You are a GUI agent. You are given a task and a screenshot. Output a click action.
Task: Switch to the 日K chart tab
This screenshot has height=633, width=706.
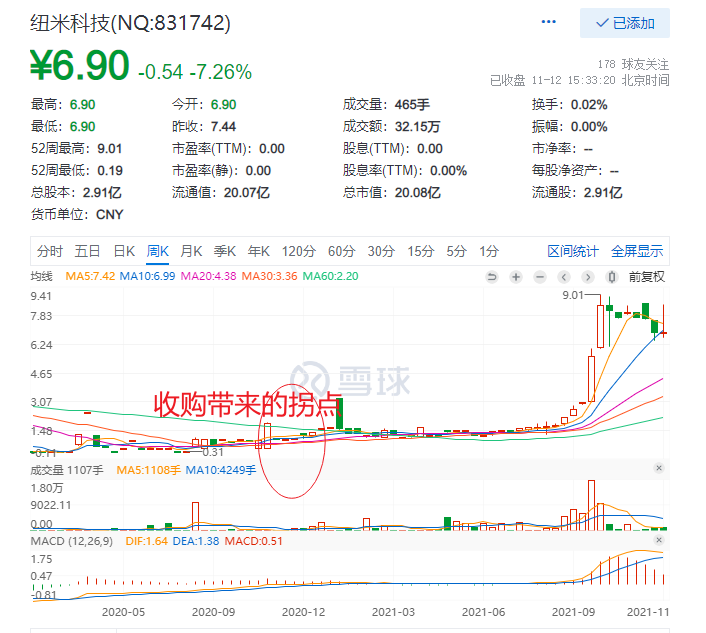click(124, 250)
